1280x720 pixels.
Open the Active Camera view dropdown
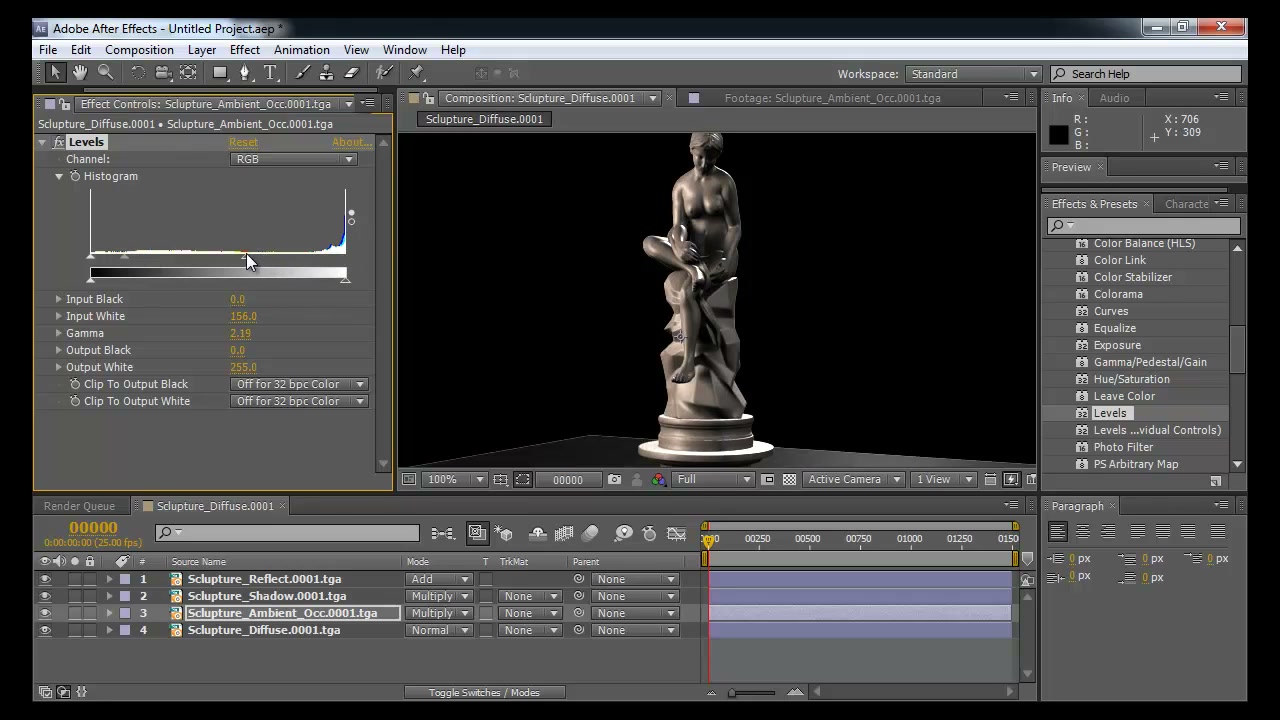pyautogui.click(x=854, y=480)
